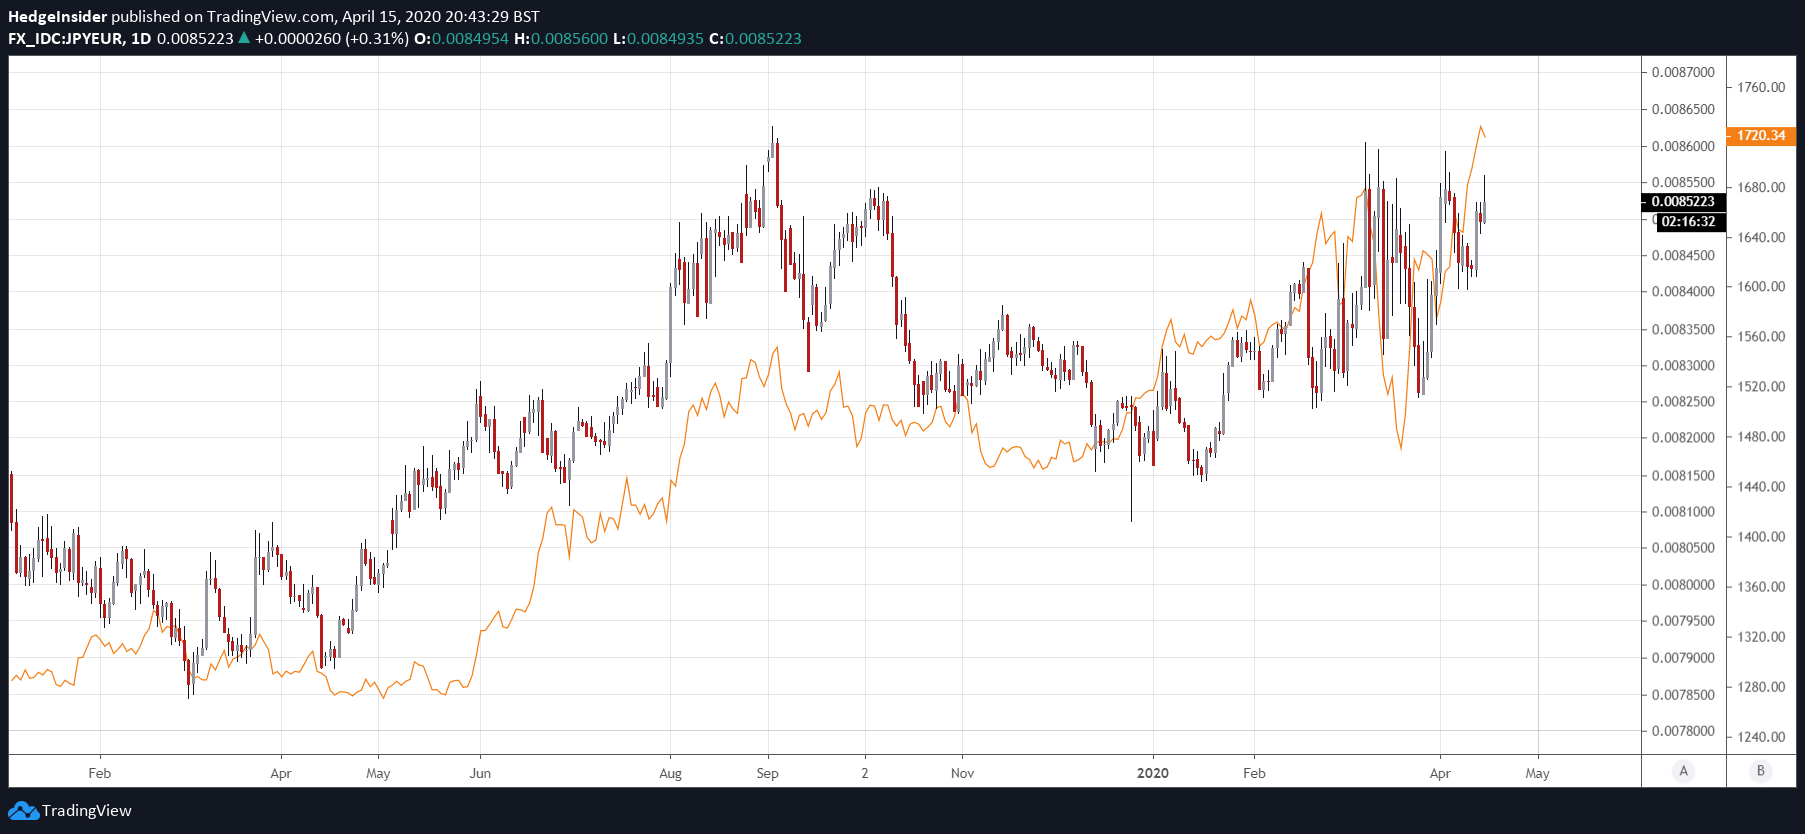1805x834 pixels.
Task: Click the low value 0.0084935
Action: click(665, 39)
